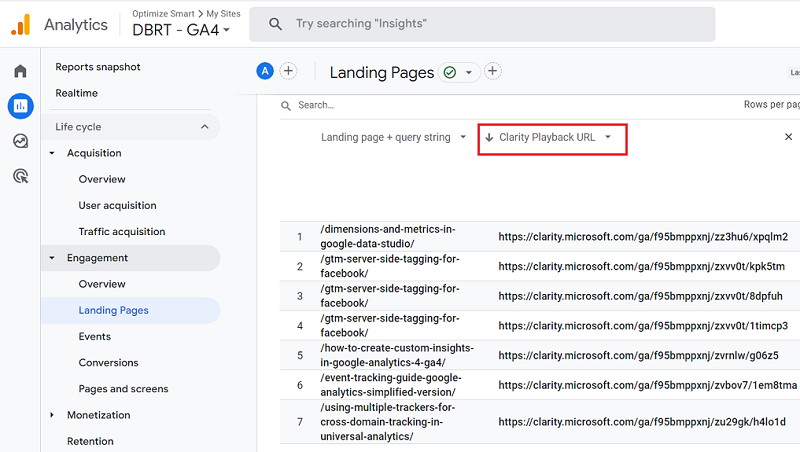Open dropdown arrow beside green check

468,72
